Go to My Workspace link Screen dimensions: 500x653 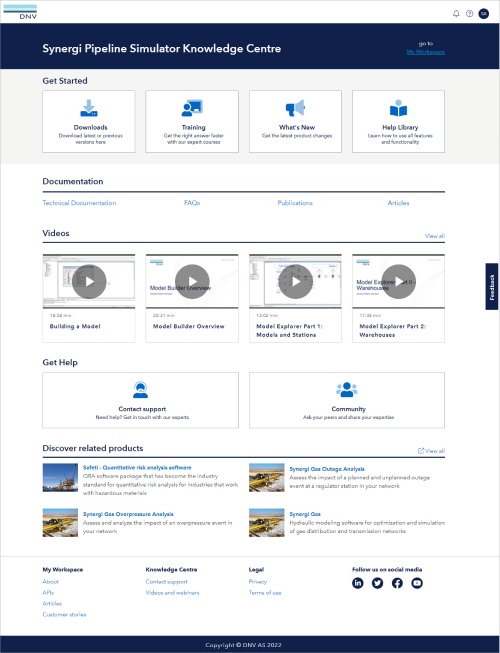(x=425, y=52)
